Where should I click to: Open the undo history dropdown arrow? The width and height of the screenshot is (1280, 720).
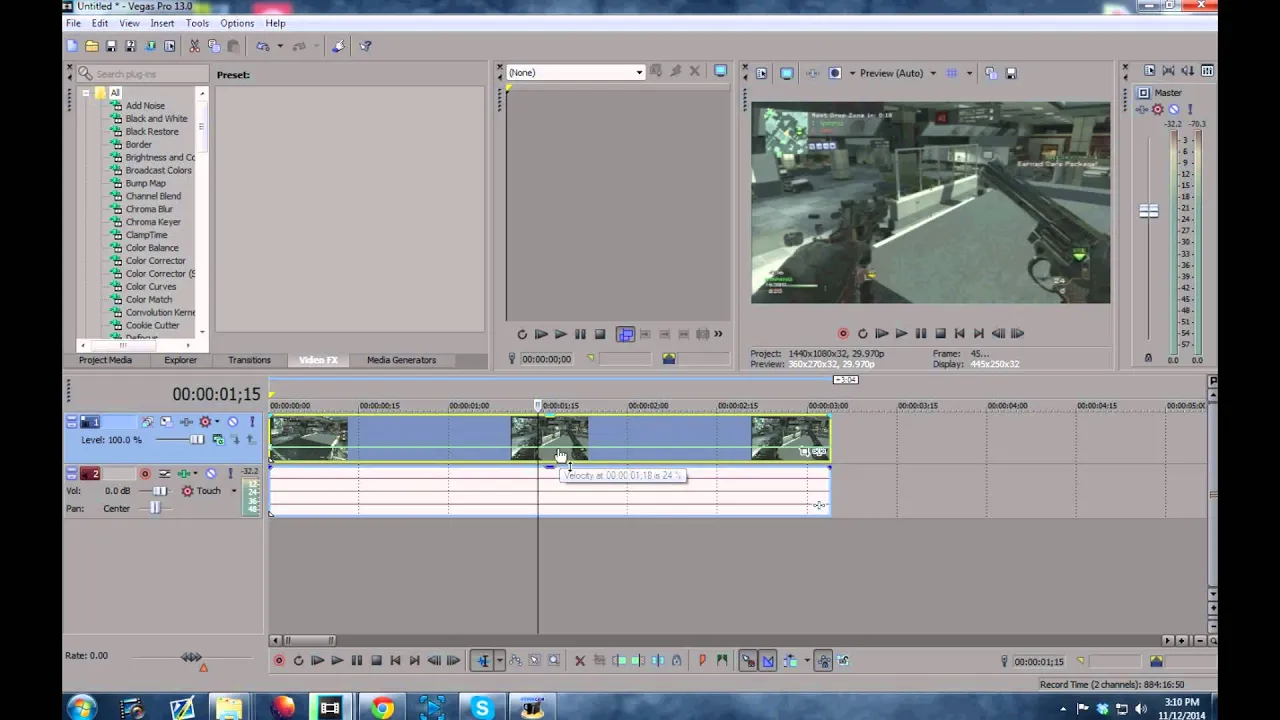click(x=279, y=46)
